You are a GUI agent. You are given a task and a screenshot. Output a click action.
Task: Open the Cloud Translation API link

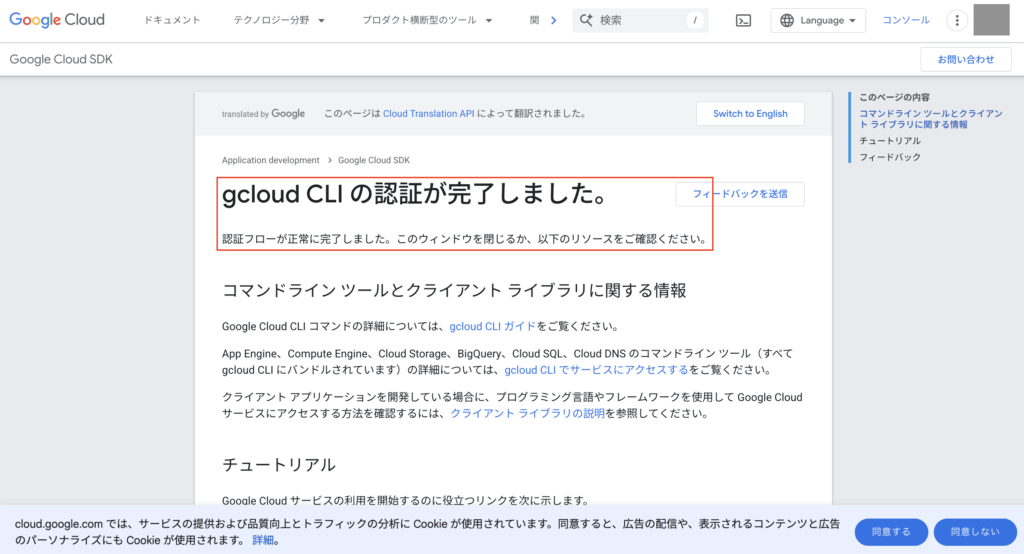[x=428, y=114]
